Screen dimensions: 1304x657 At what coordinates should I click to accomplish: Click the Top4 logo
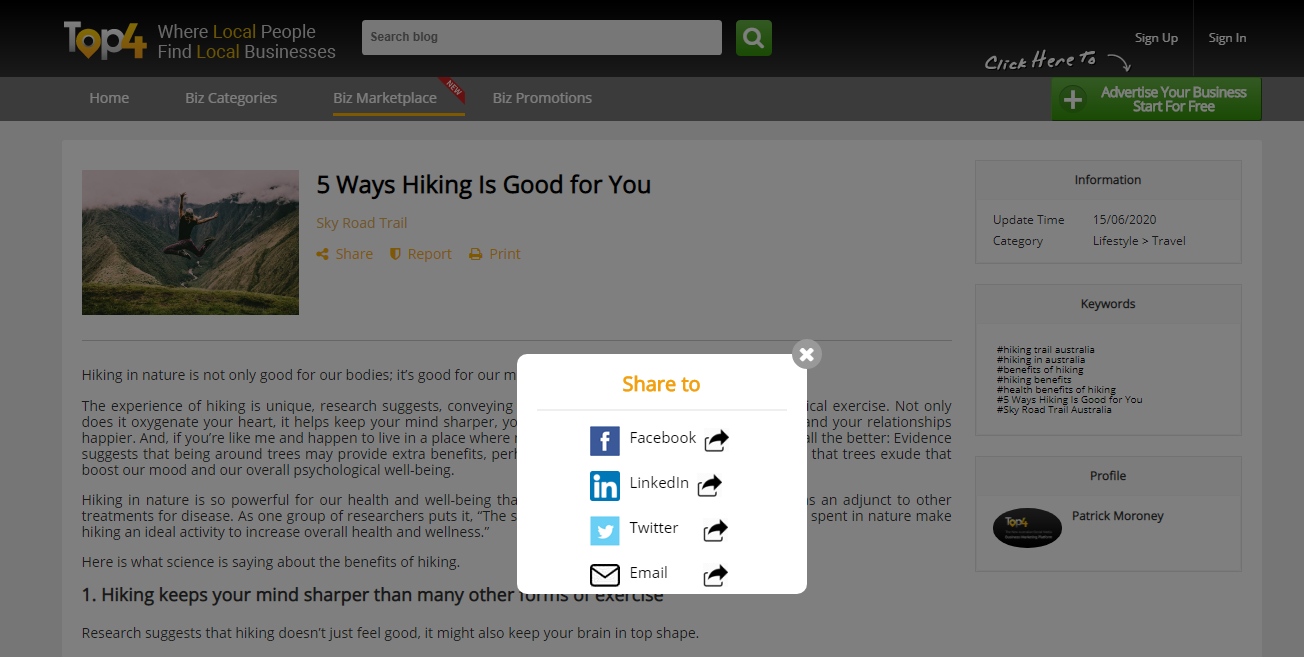[x=105, y=40]
